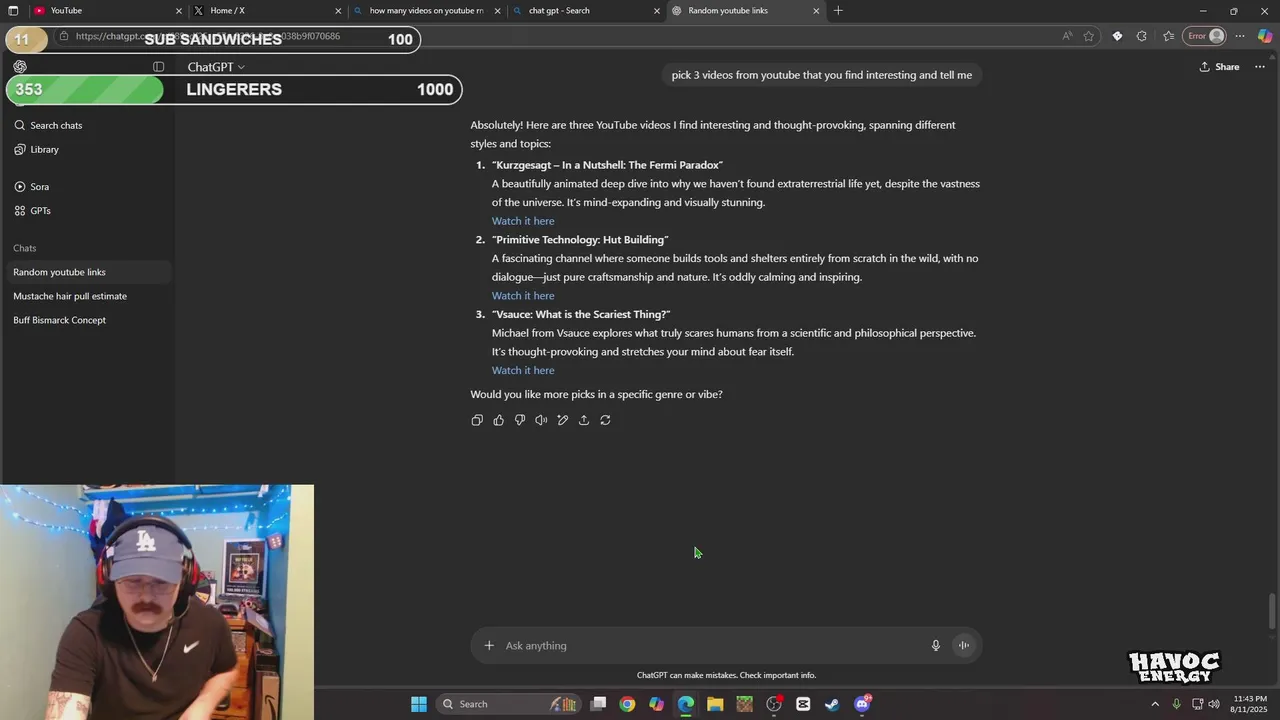The width and height of the screenshot is (1280, 720).
Task: Open the conversation options three-dot menu
Action: [x=1259, y=67]
